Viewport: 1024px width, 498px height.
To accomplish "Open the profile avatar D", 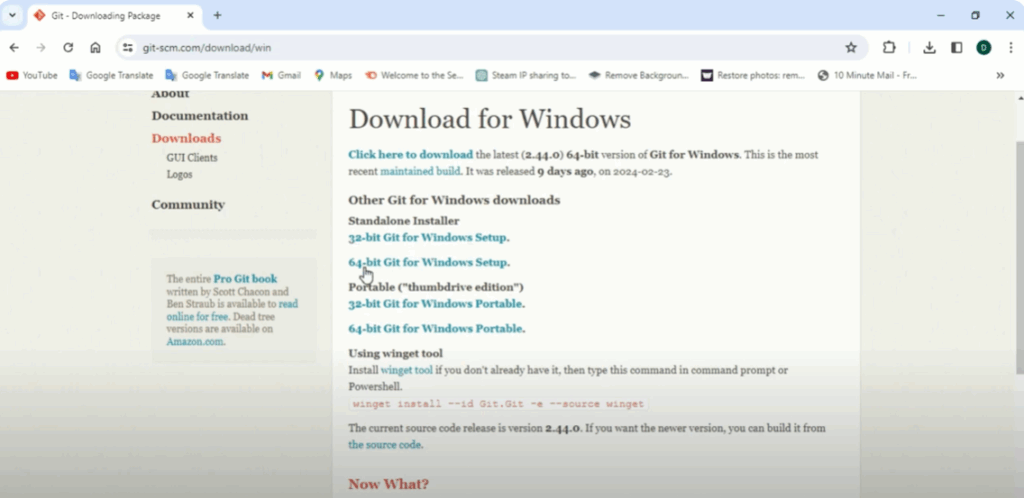I will click(x=984, y=48).
